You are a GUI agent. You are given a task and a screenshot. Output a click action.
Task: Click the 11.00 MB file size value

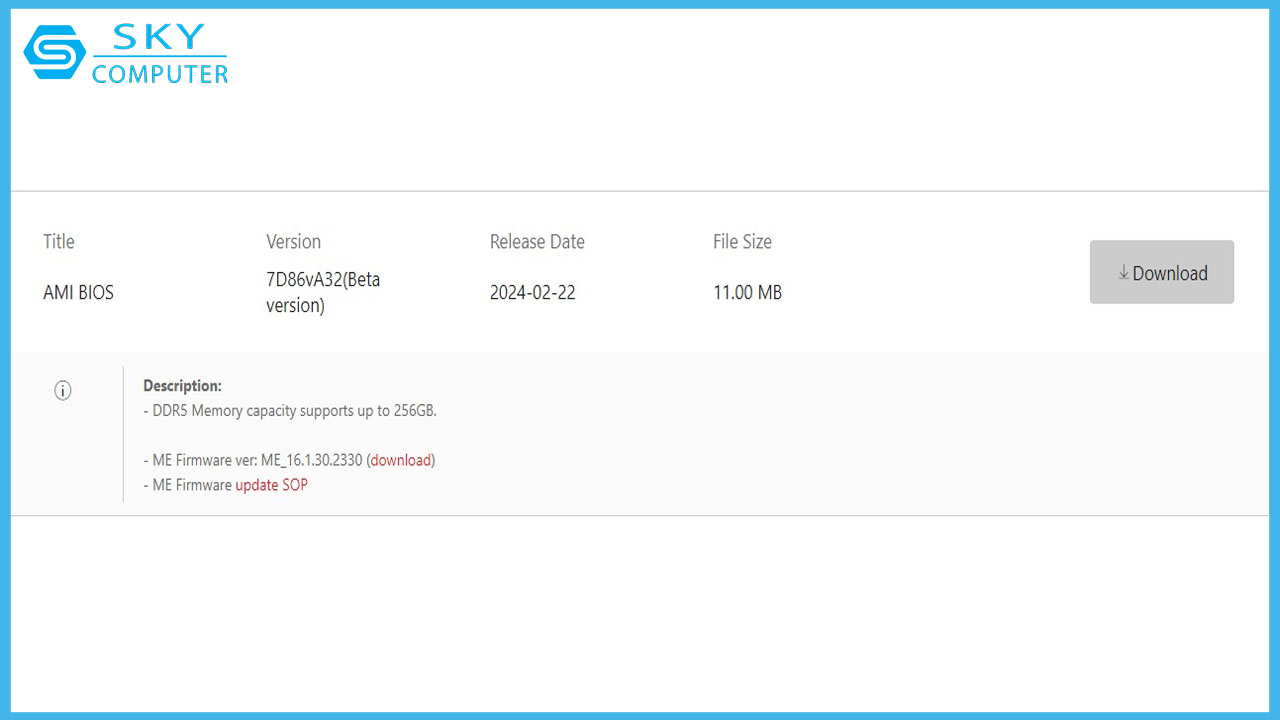click(x=747, y=293)
